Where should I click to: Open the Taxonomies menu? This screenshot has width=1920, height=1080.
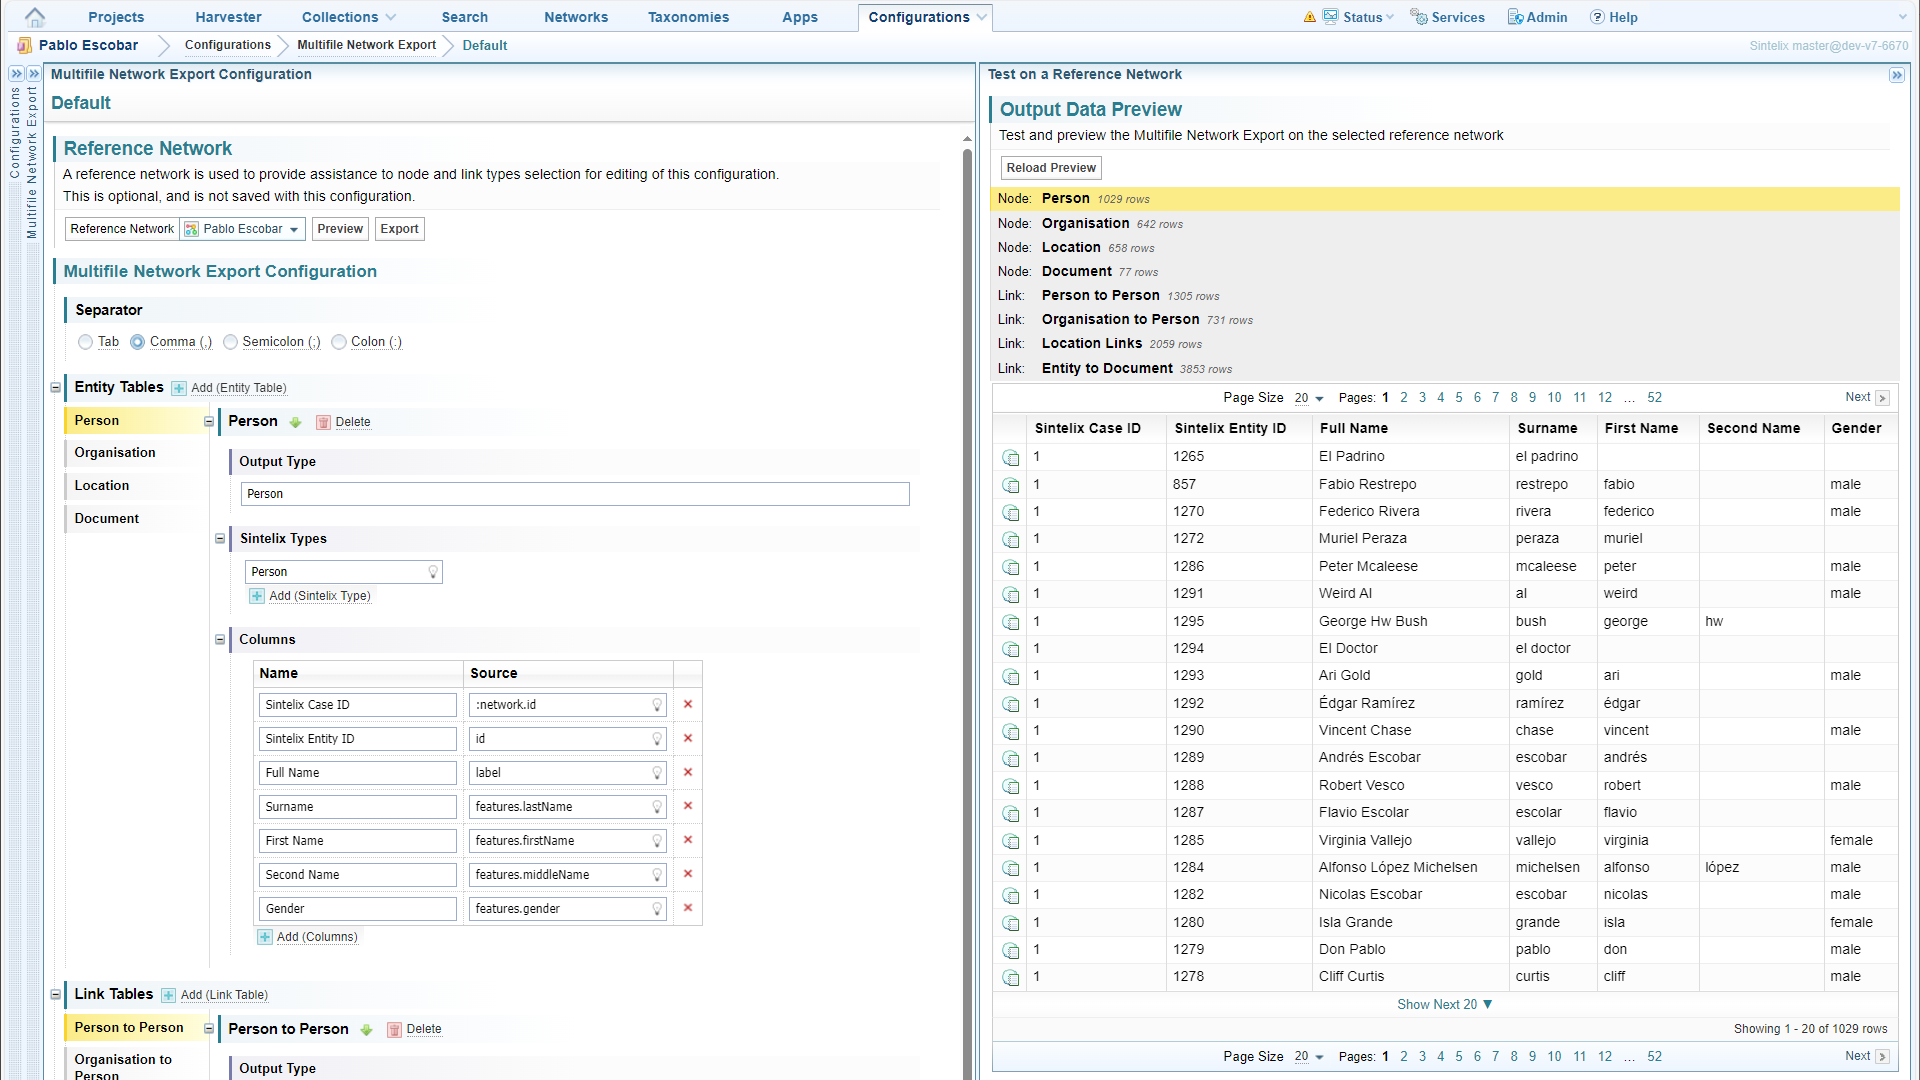[688, 17]
